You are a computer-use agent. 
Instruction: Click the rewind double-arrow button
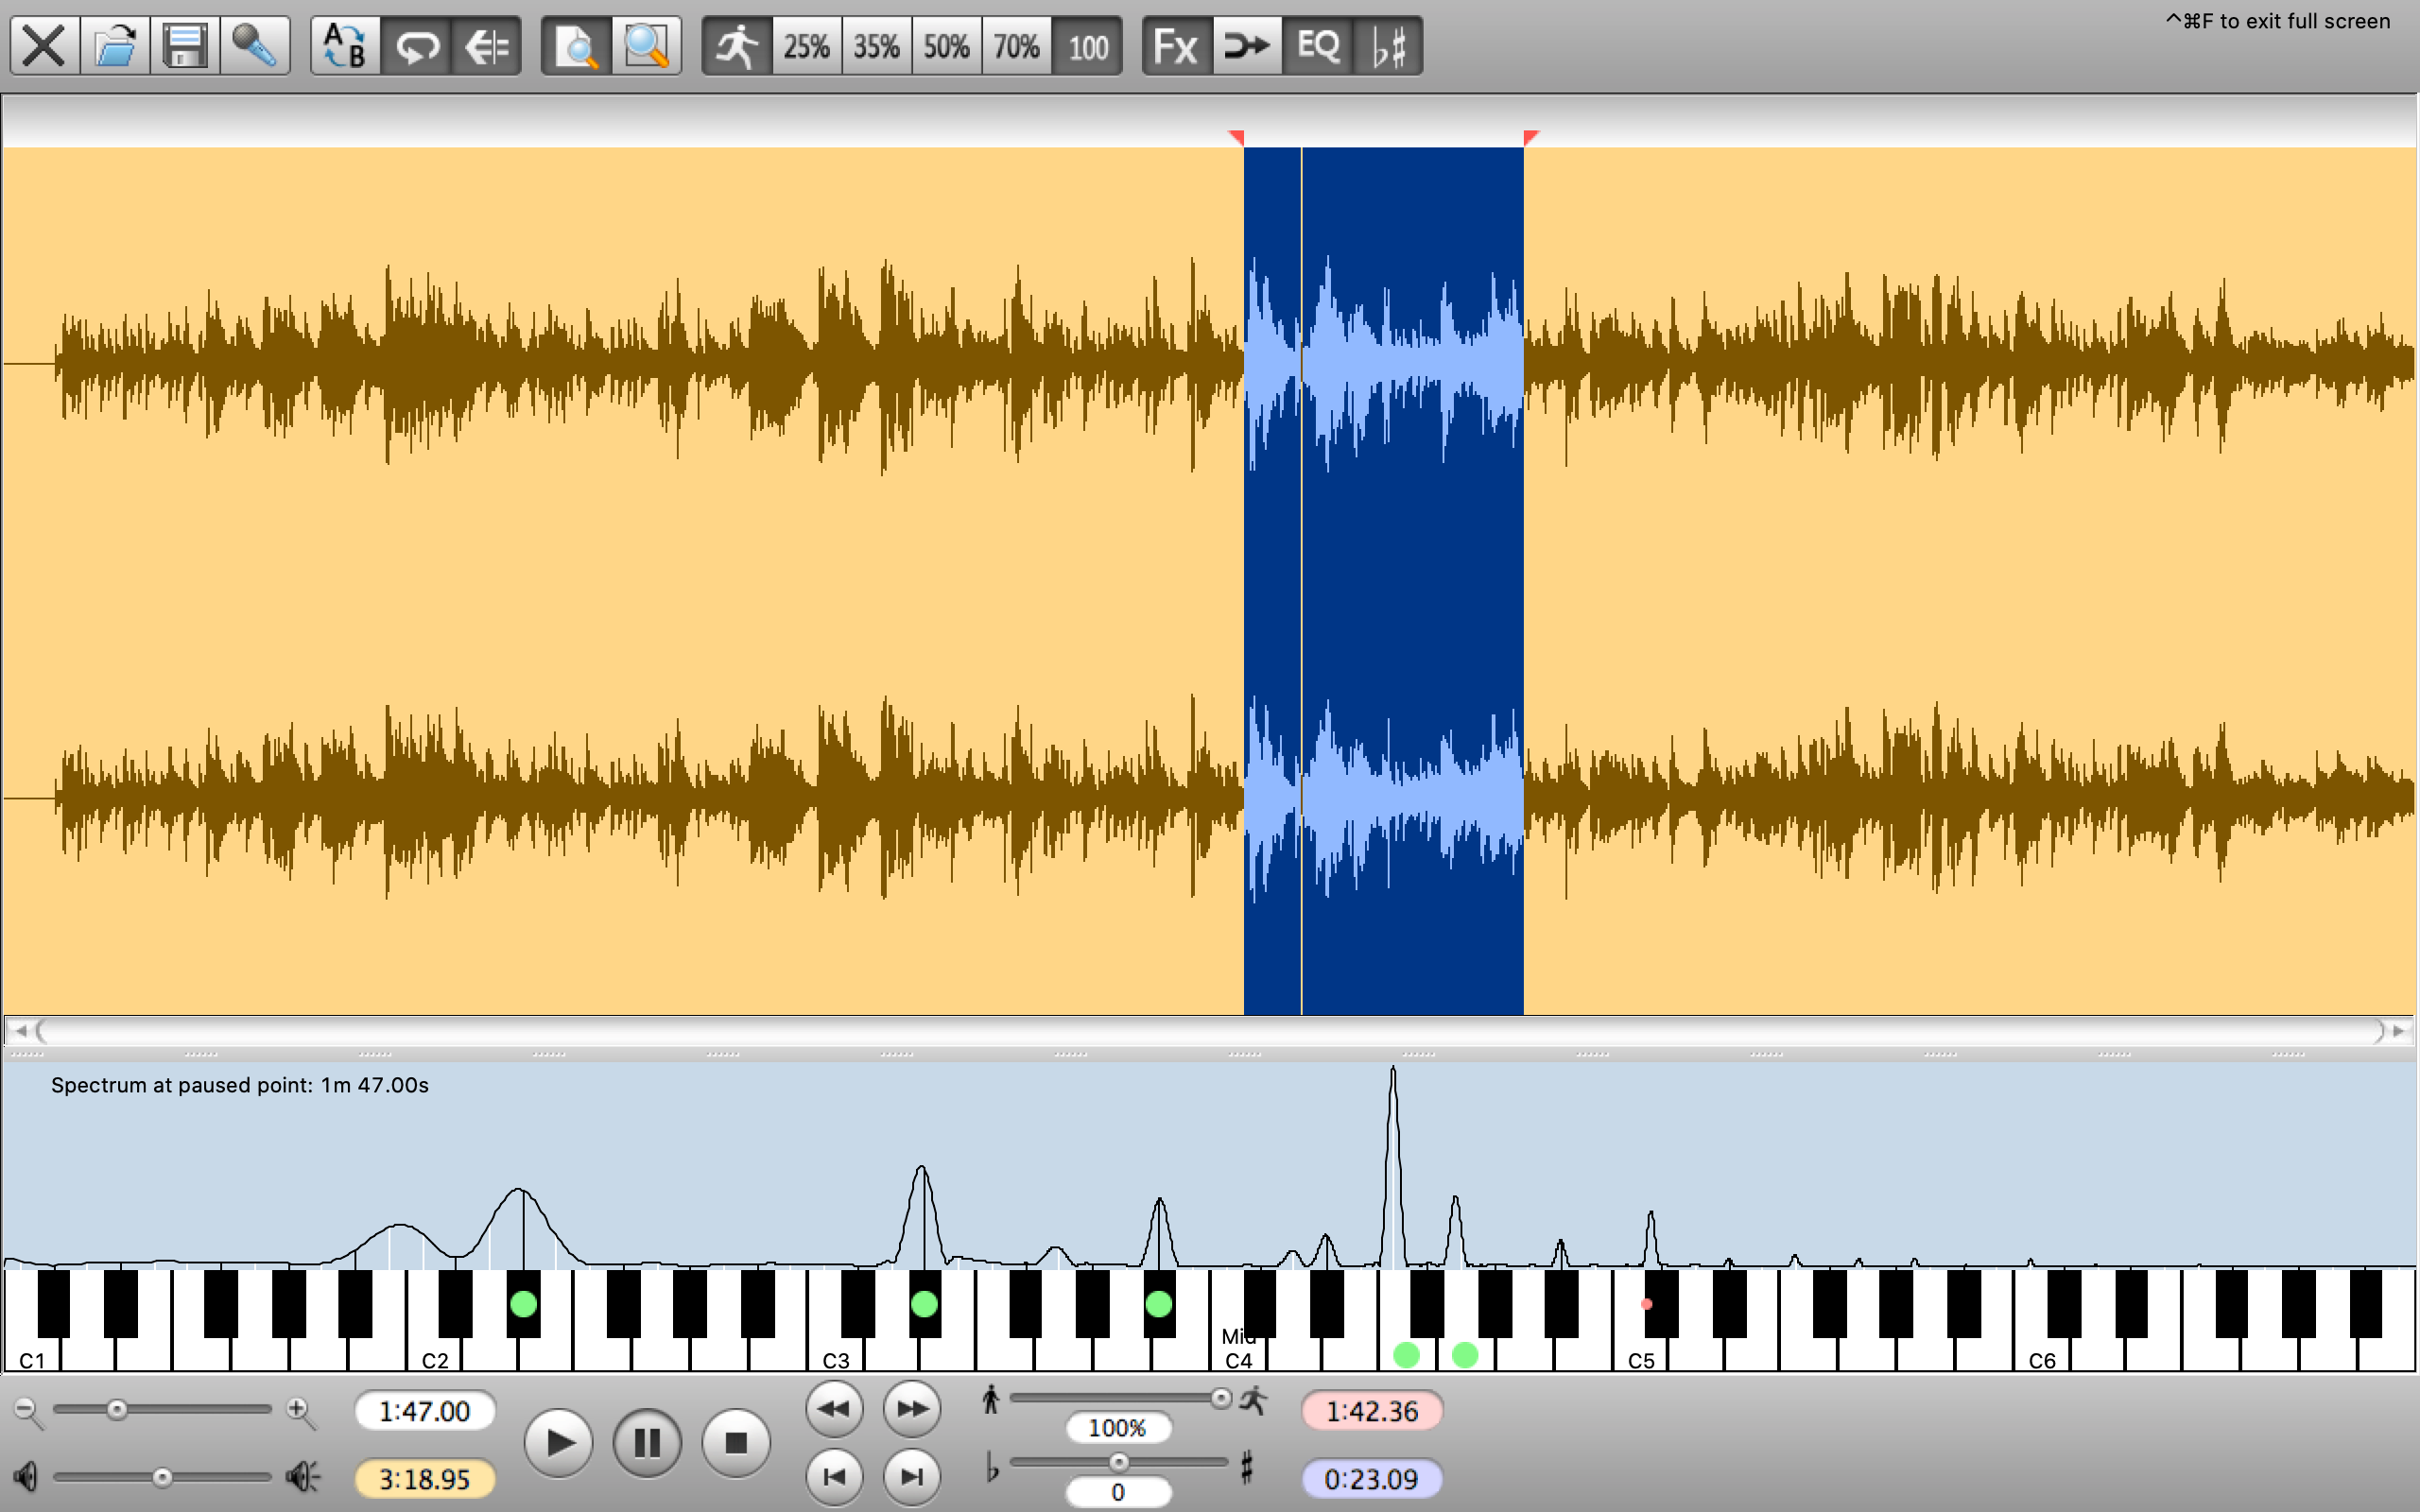834,1409
